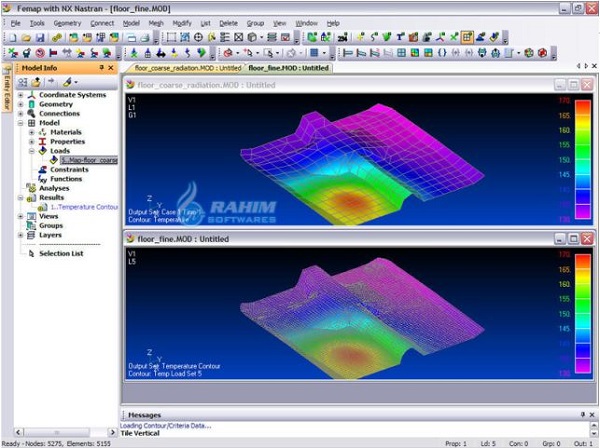Expand the Layers tree node
The width and height of the screenshot is (600, 448).
point(21,235)
